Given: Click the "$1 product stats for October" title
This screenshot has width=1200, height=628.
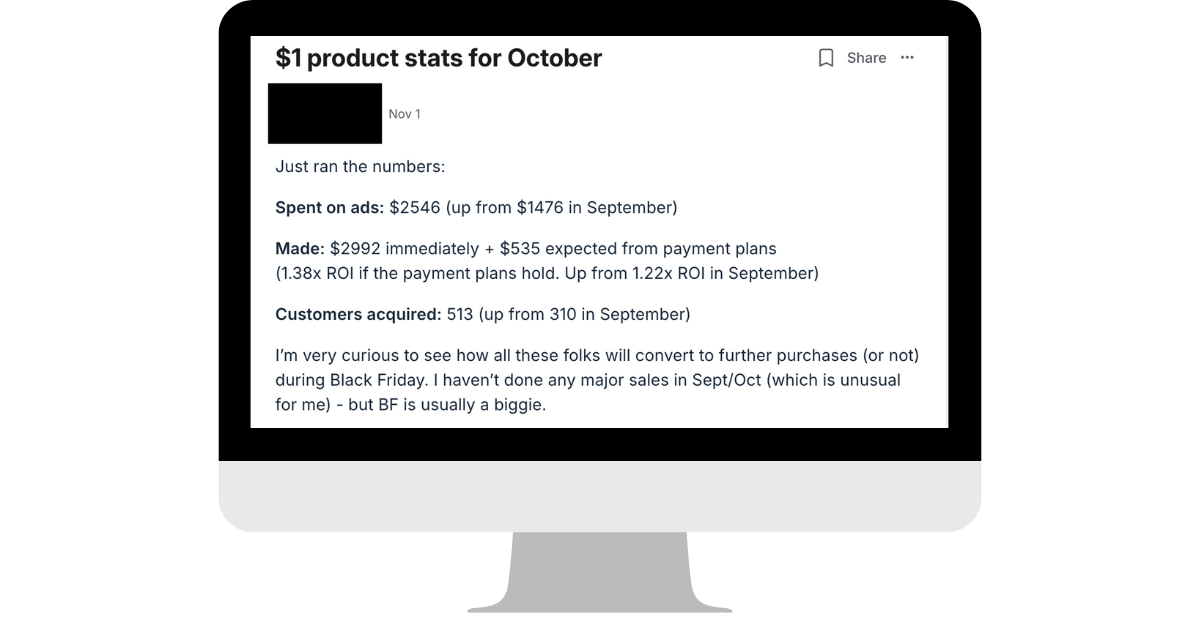Looking at the screenshot, I should tap(439, 58).
